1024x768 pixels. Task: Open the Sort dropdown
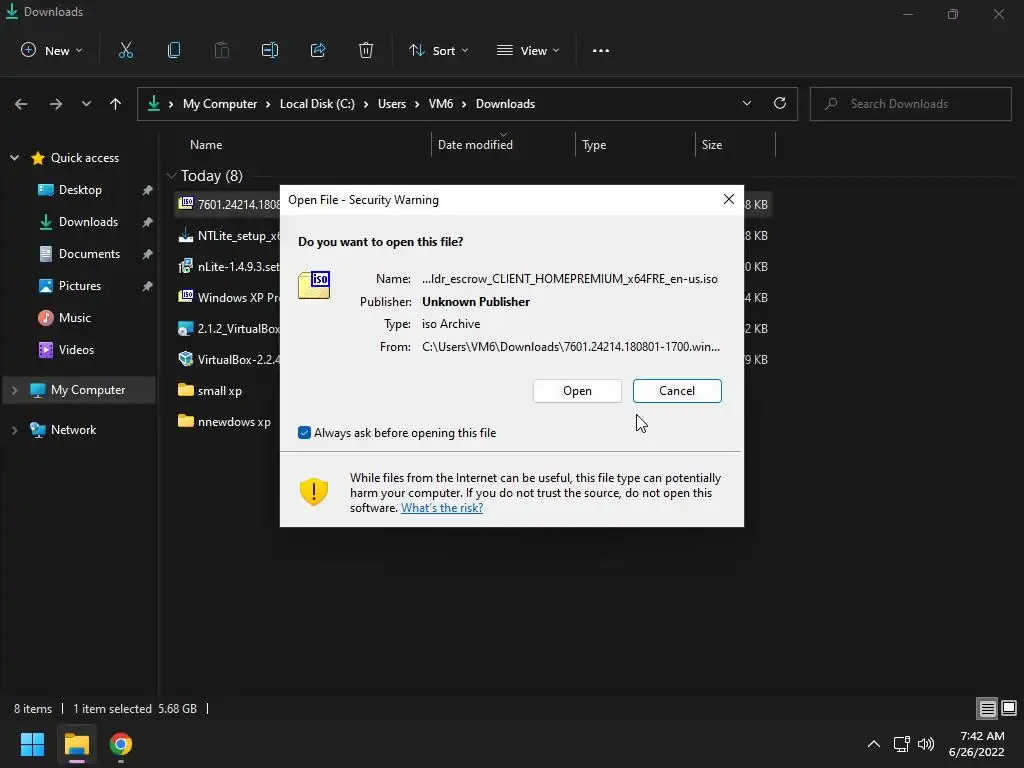point(438,50)
